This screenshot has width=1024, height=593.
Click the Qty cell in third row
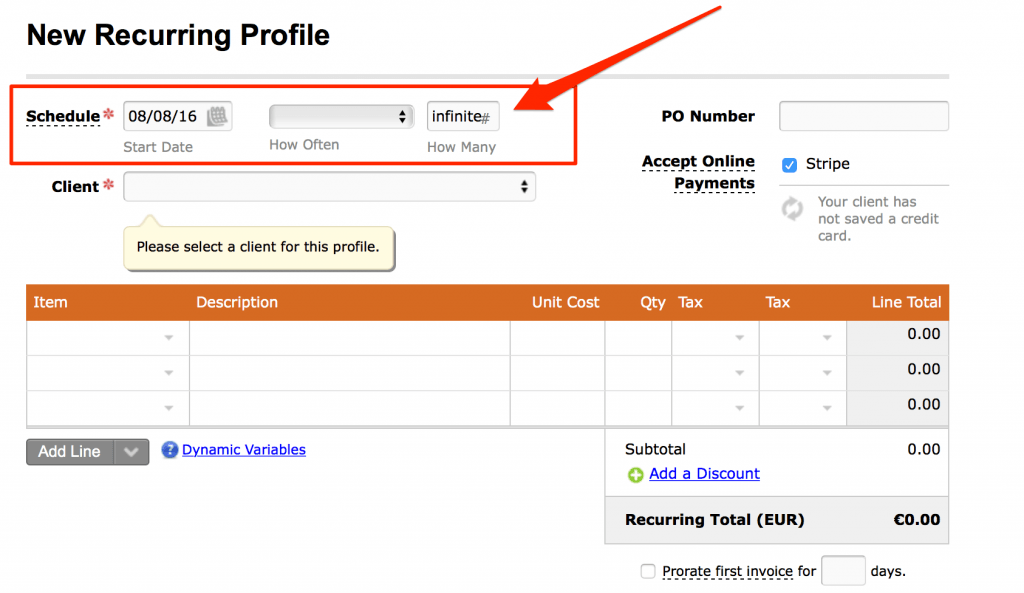point(639,408)
